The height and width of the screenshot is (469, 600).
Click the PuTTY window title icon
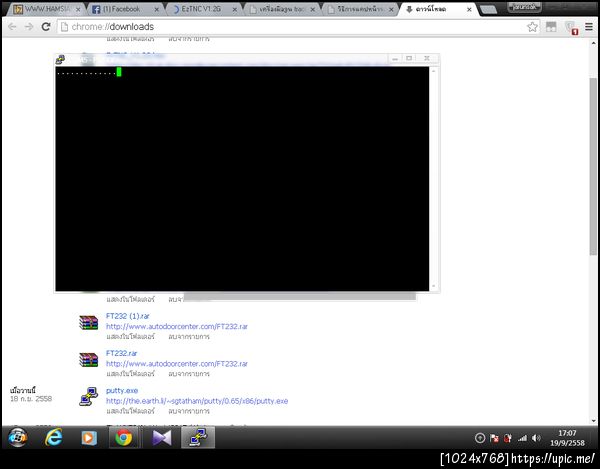tap(60, 59)
